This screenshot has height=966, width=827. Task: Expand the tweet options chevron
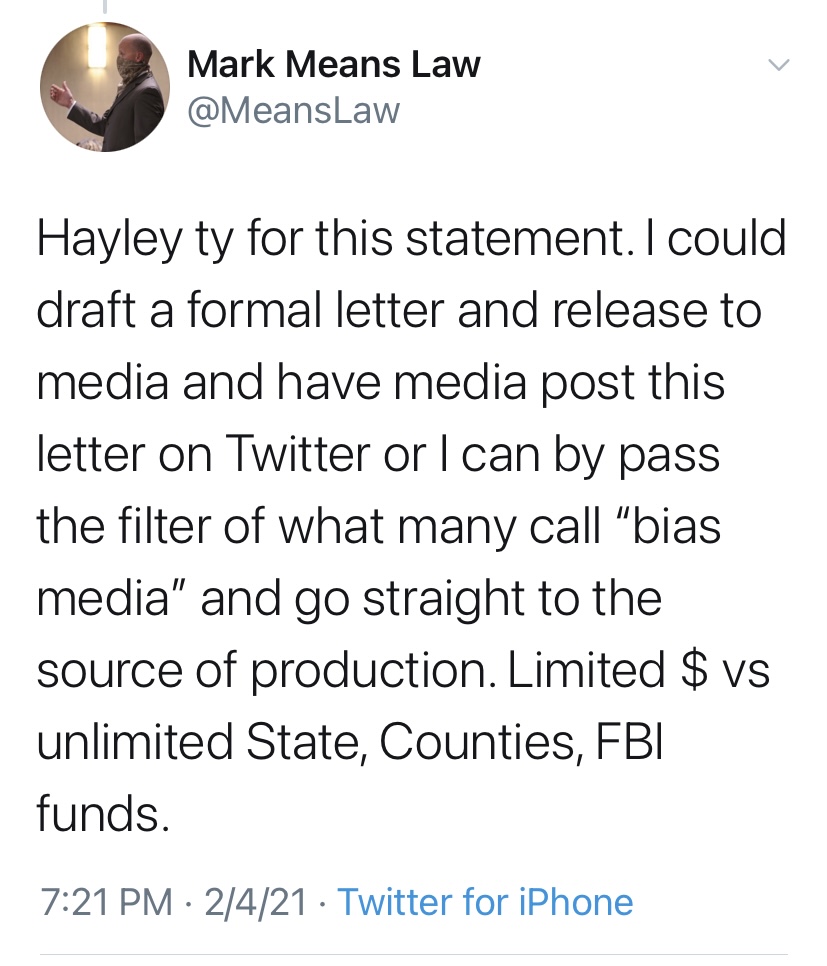(778, 66)
